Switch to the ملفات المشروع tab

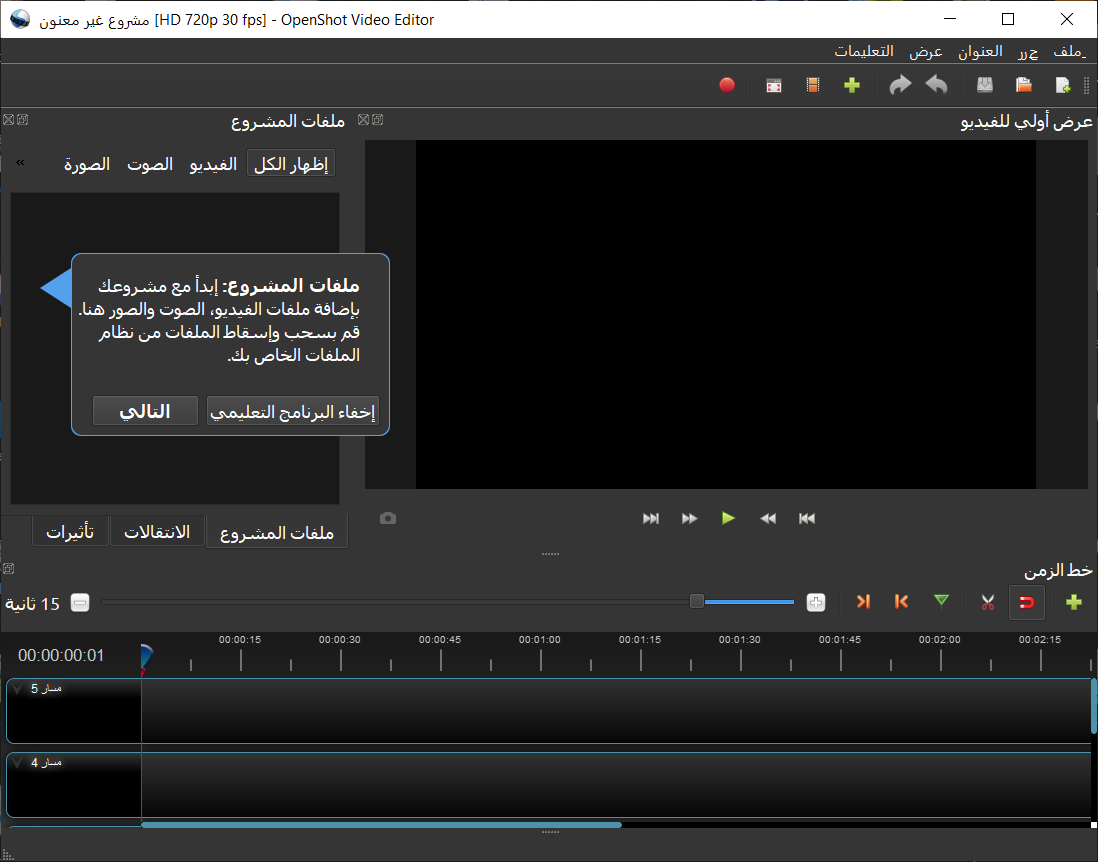(x=277, y=533)
